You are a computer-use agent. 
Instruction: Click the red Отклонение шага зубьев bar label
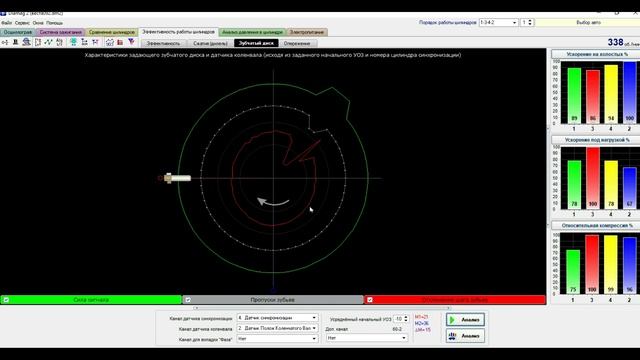[x=454, y=300]
